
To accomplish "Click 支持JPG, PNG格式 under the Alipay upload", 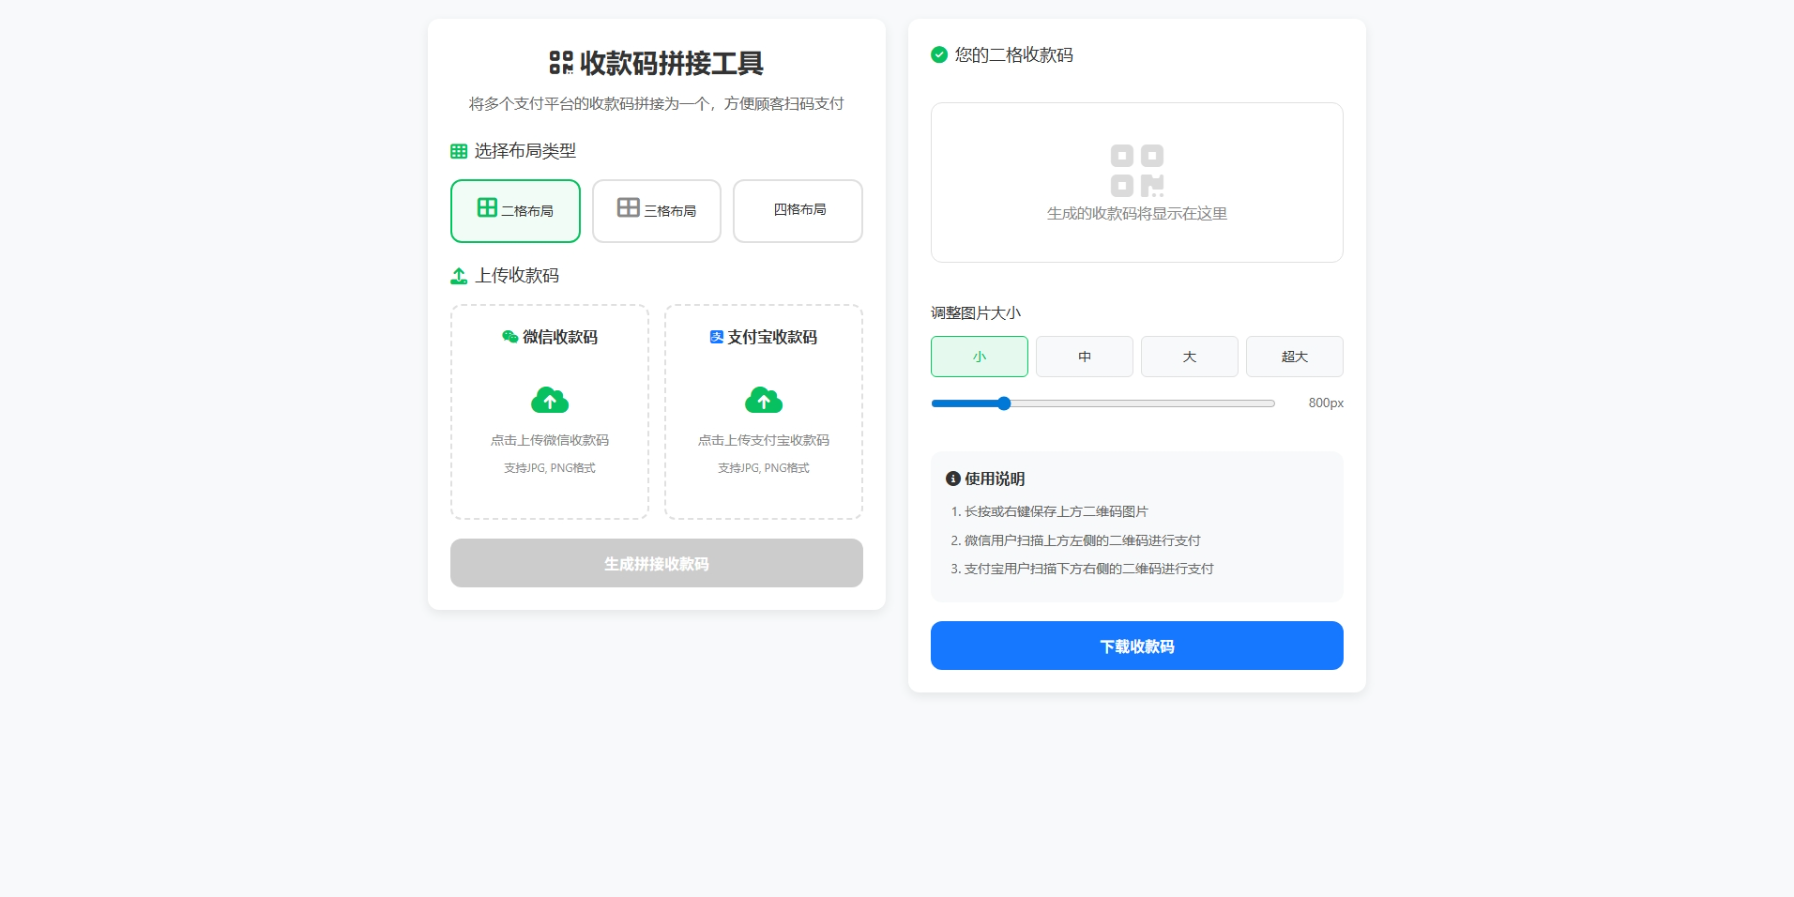I will coord(764,468).
